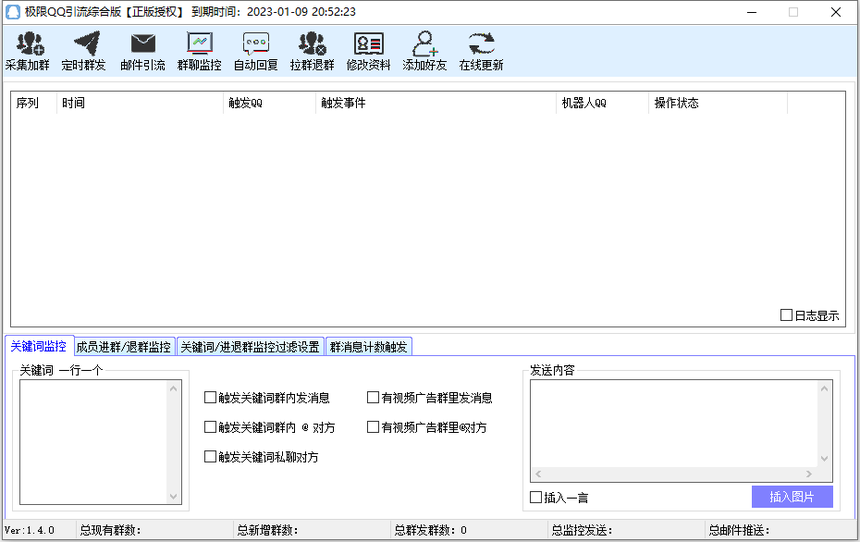Click into the 关键词 text area
This screenshot has width=860, height=542.
[x=94, y=442]
